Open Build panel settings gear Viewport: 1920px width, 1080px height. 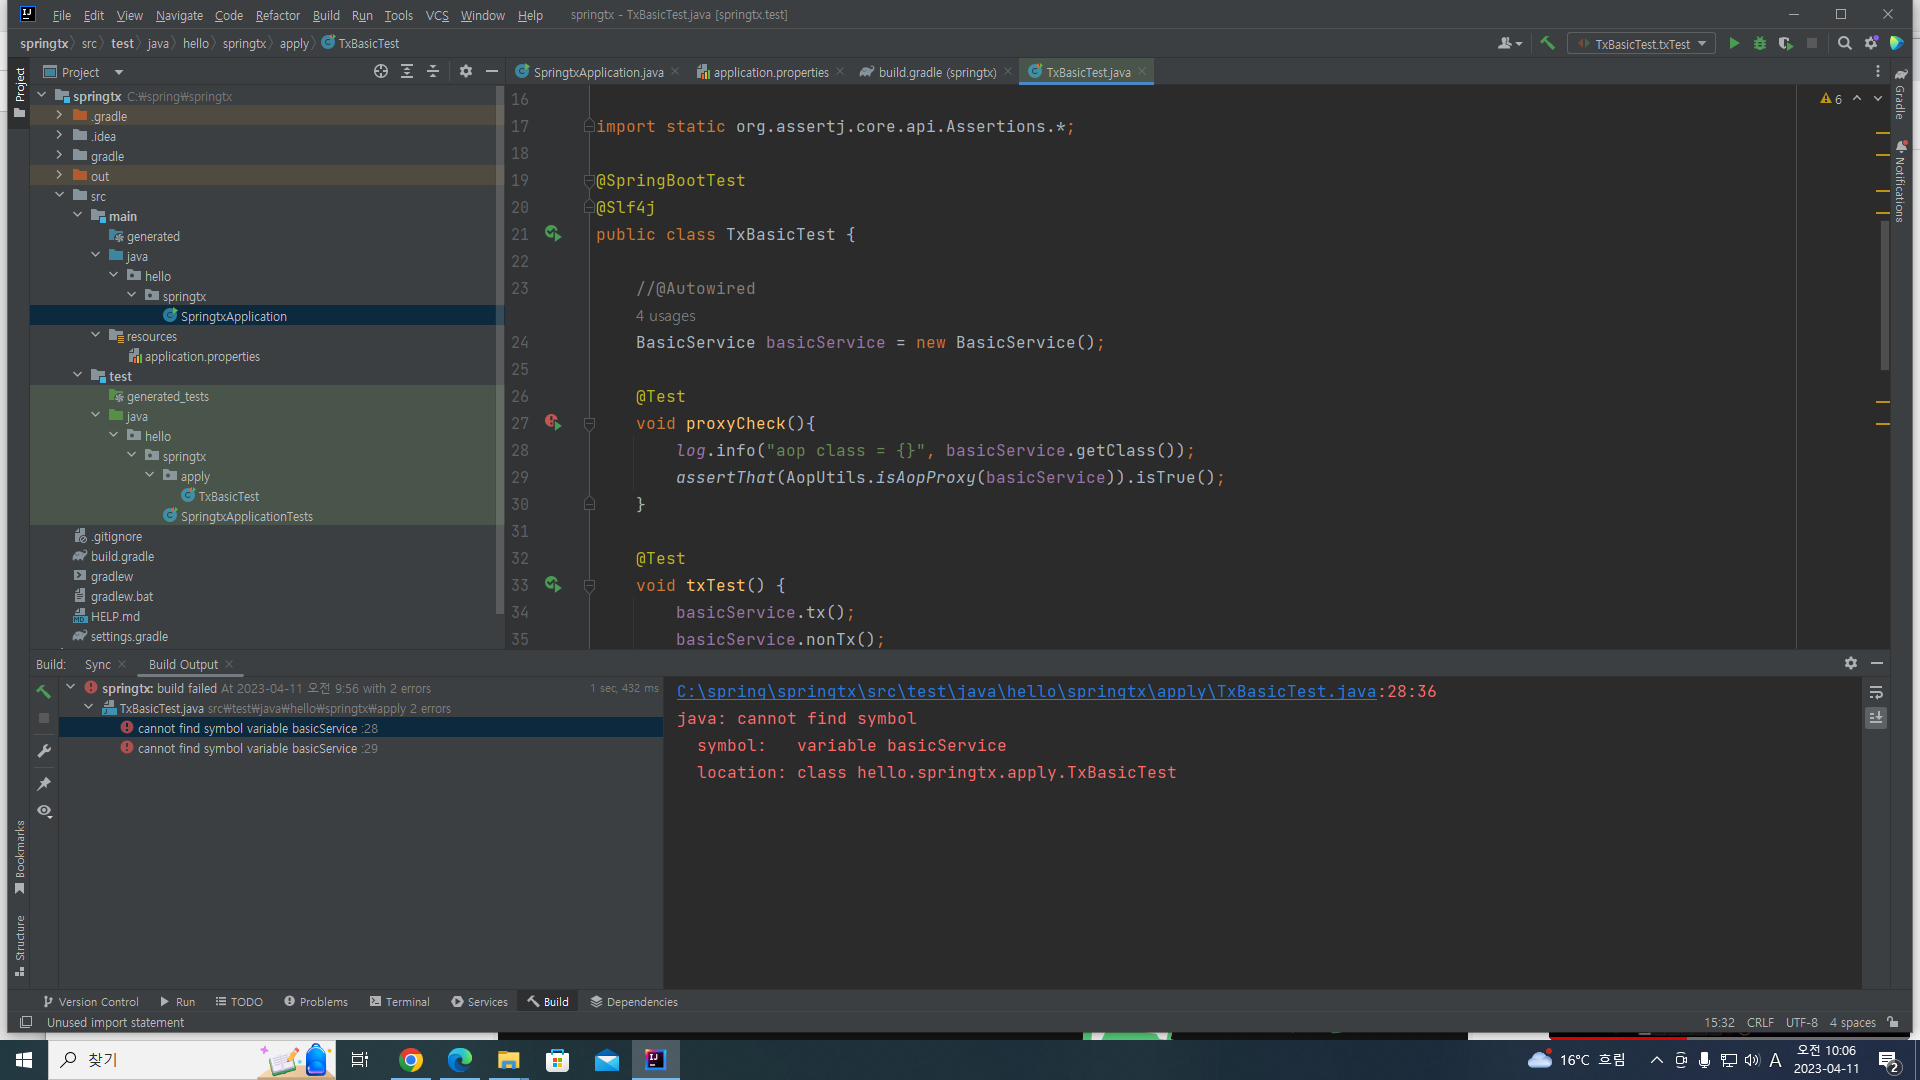(x=1851, y=663)
